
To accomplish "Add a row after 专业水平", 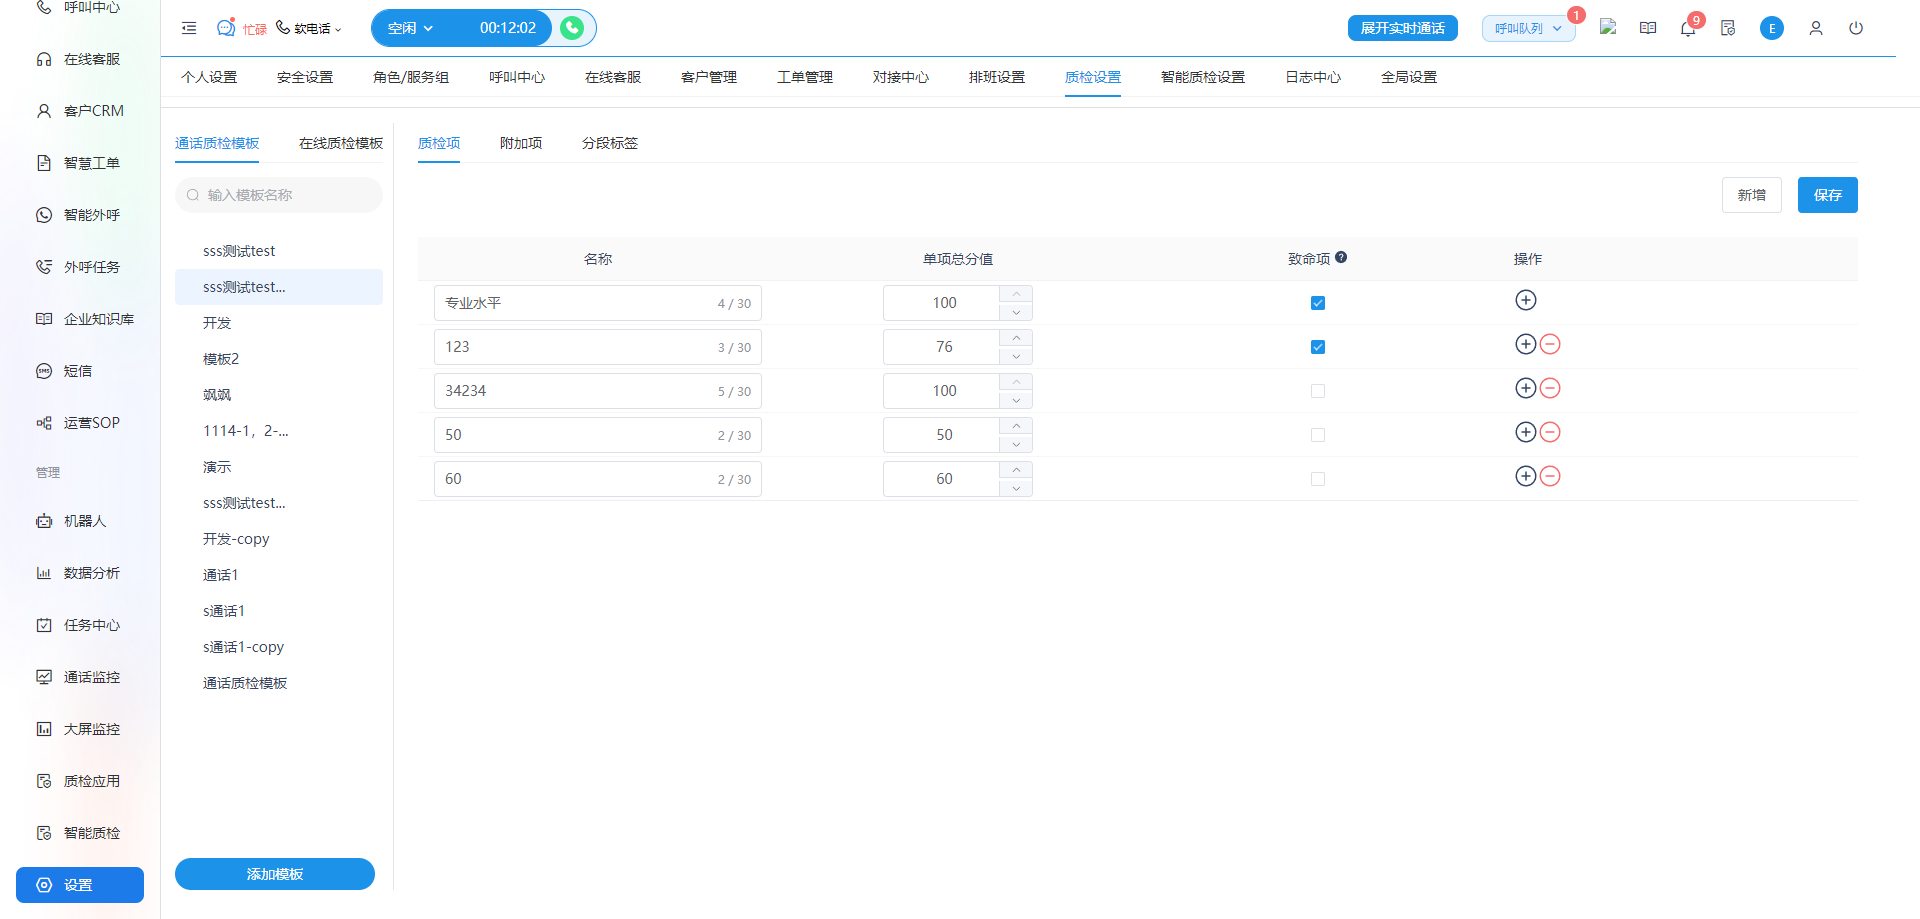I will [1526, 300].
